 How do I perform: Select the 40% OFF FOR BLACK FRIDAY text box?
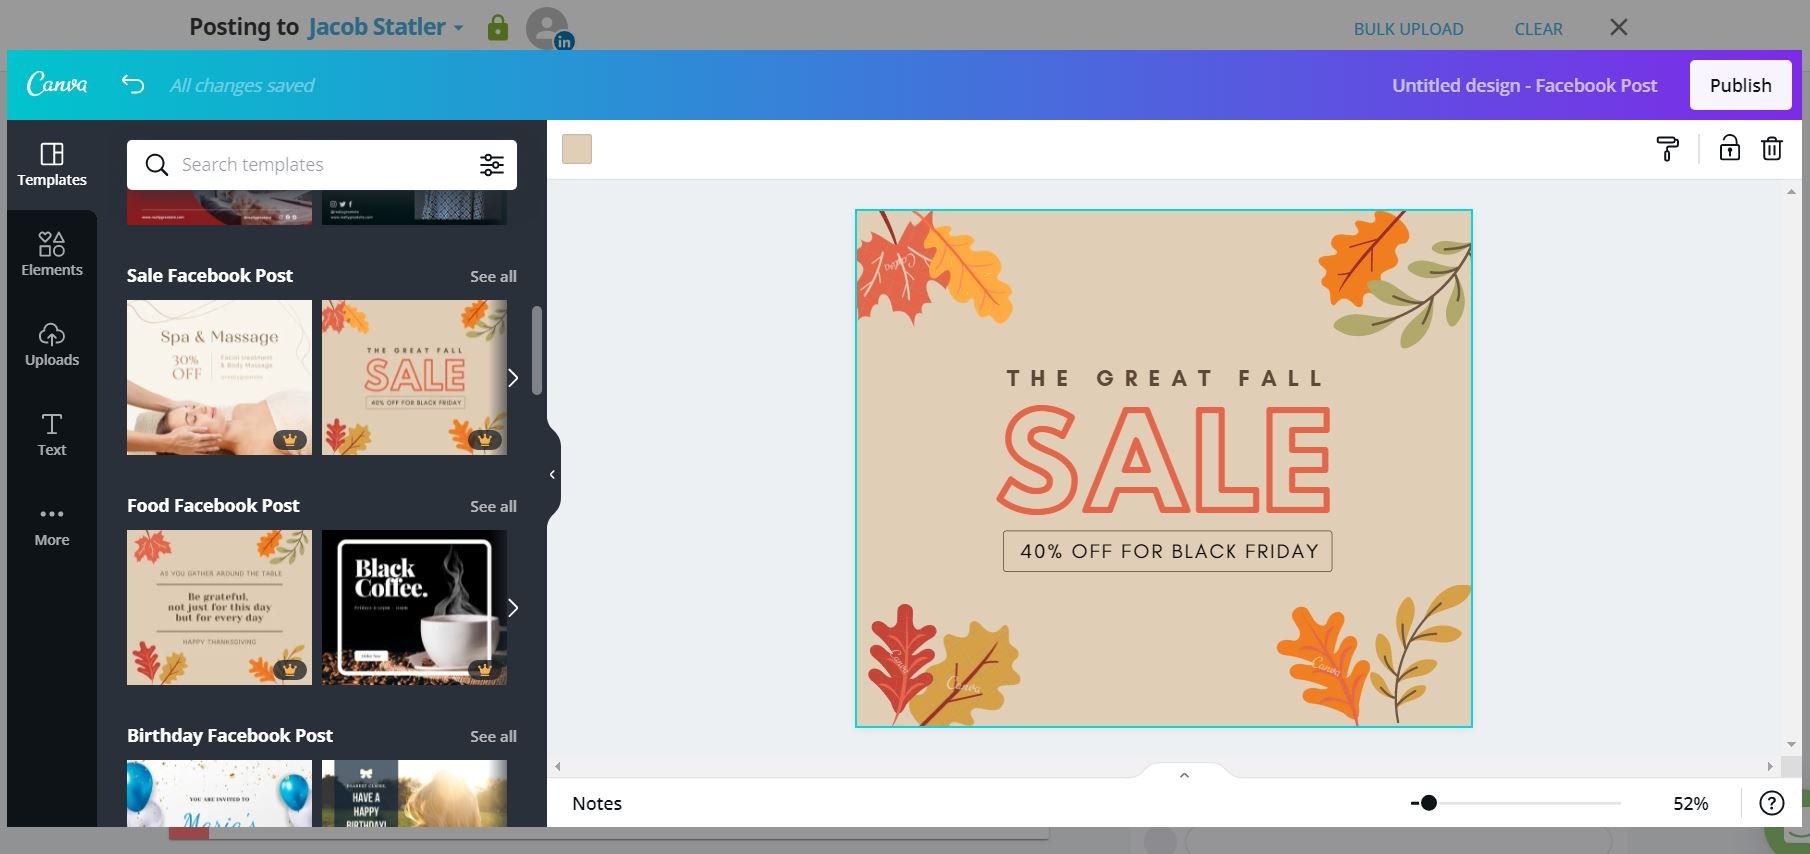pos(1168,551)
